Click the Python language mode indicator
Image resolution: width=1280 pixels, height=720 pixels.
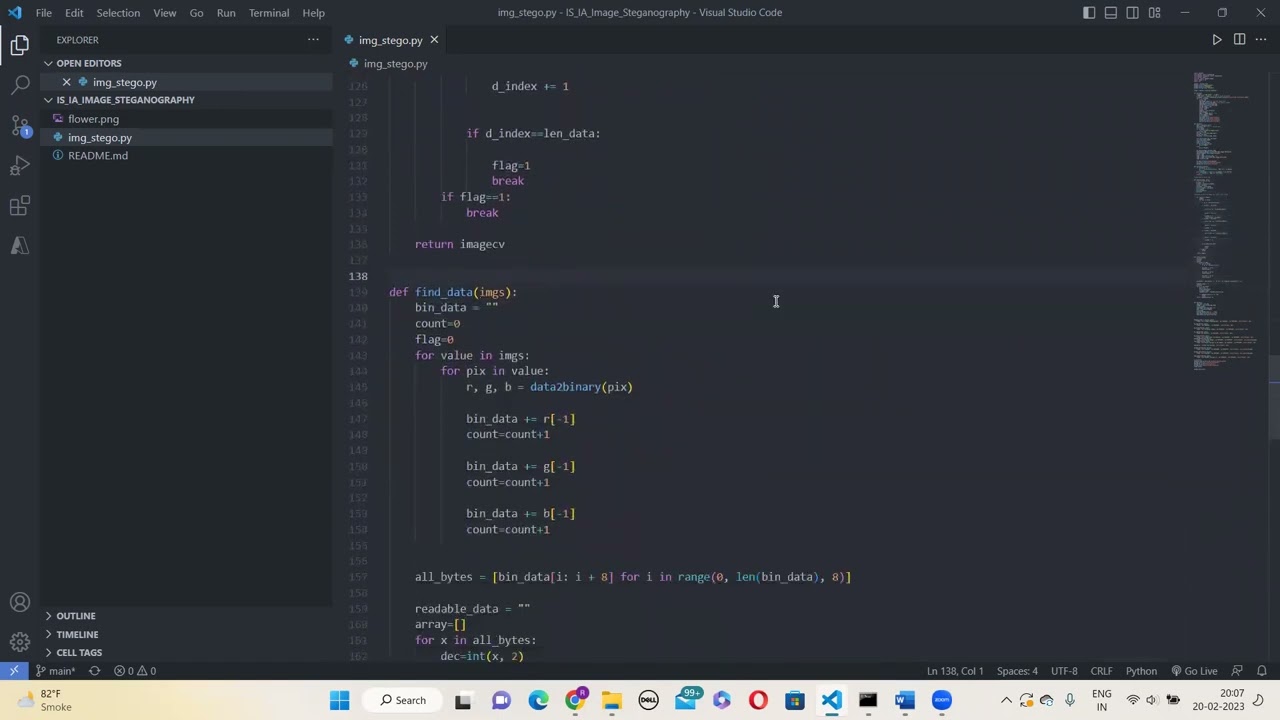(x=1141, y=671)
